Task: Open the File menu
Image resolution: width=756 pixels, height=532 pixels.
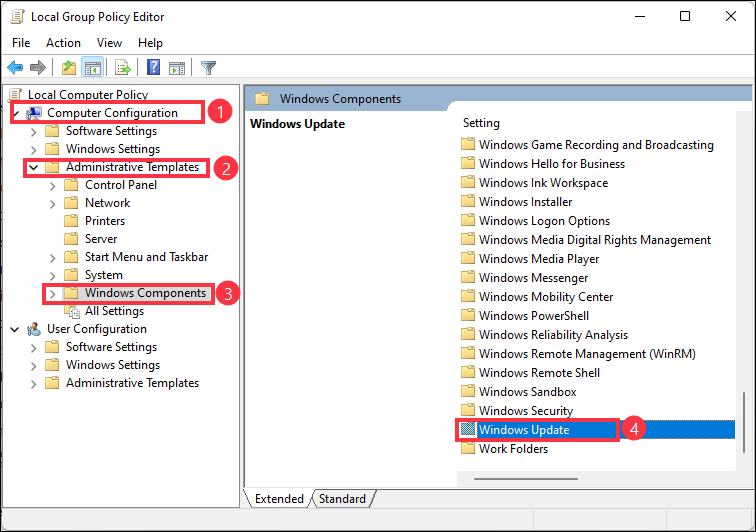Action: (21, 43)
